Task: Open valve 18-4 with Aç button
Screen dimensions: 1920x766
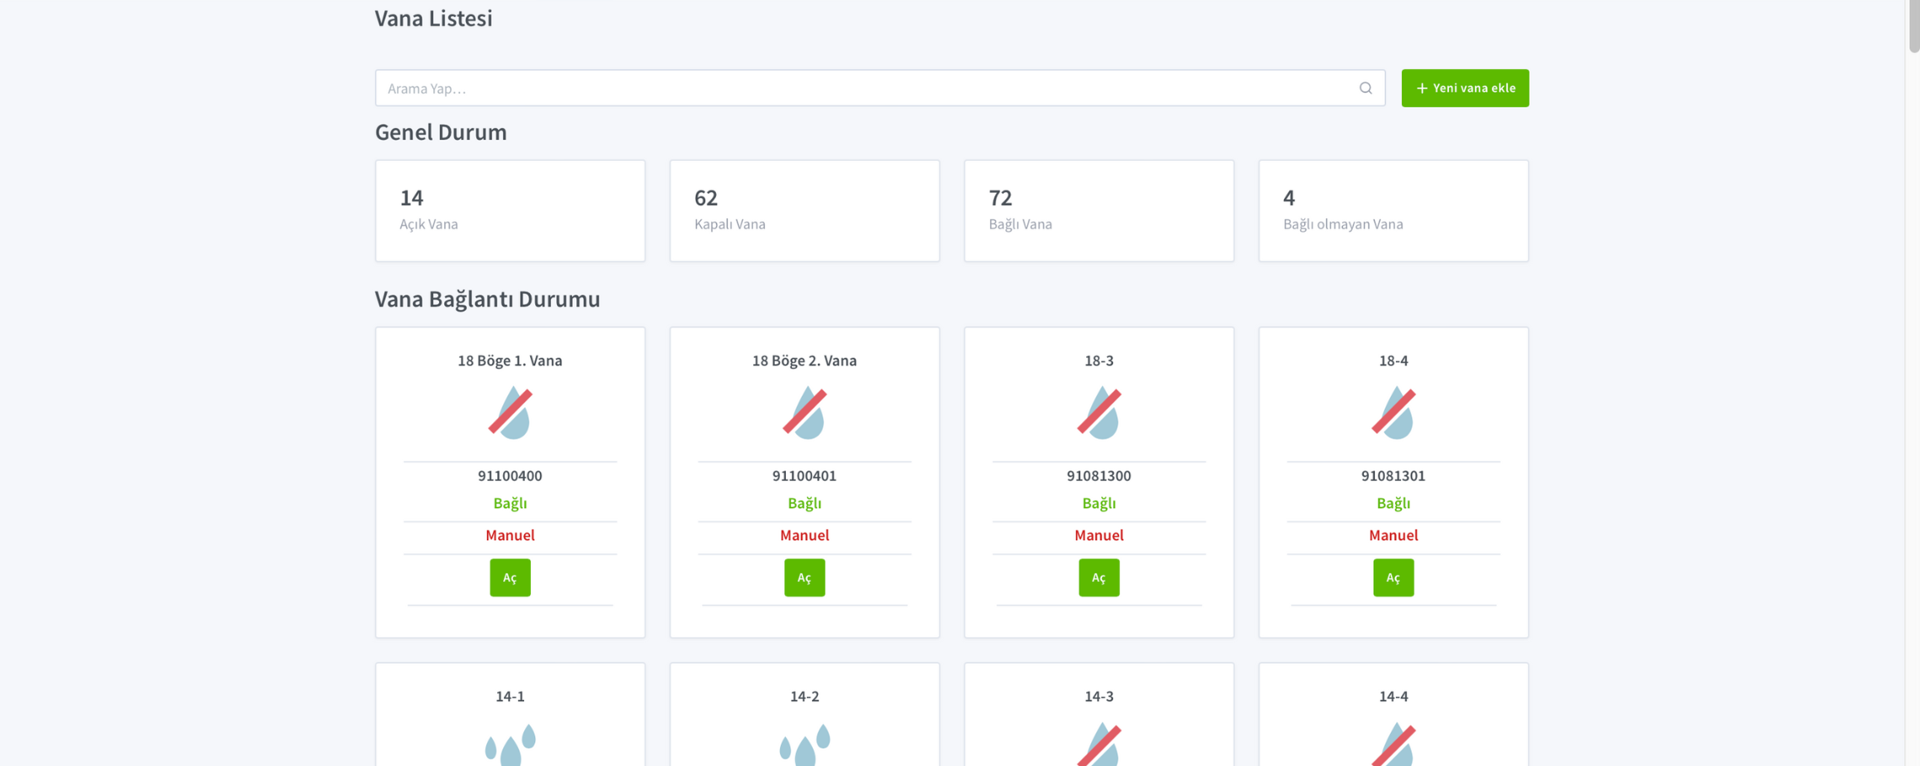Action: (x=1393, y=578)
